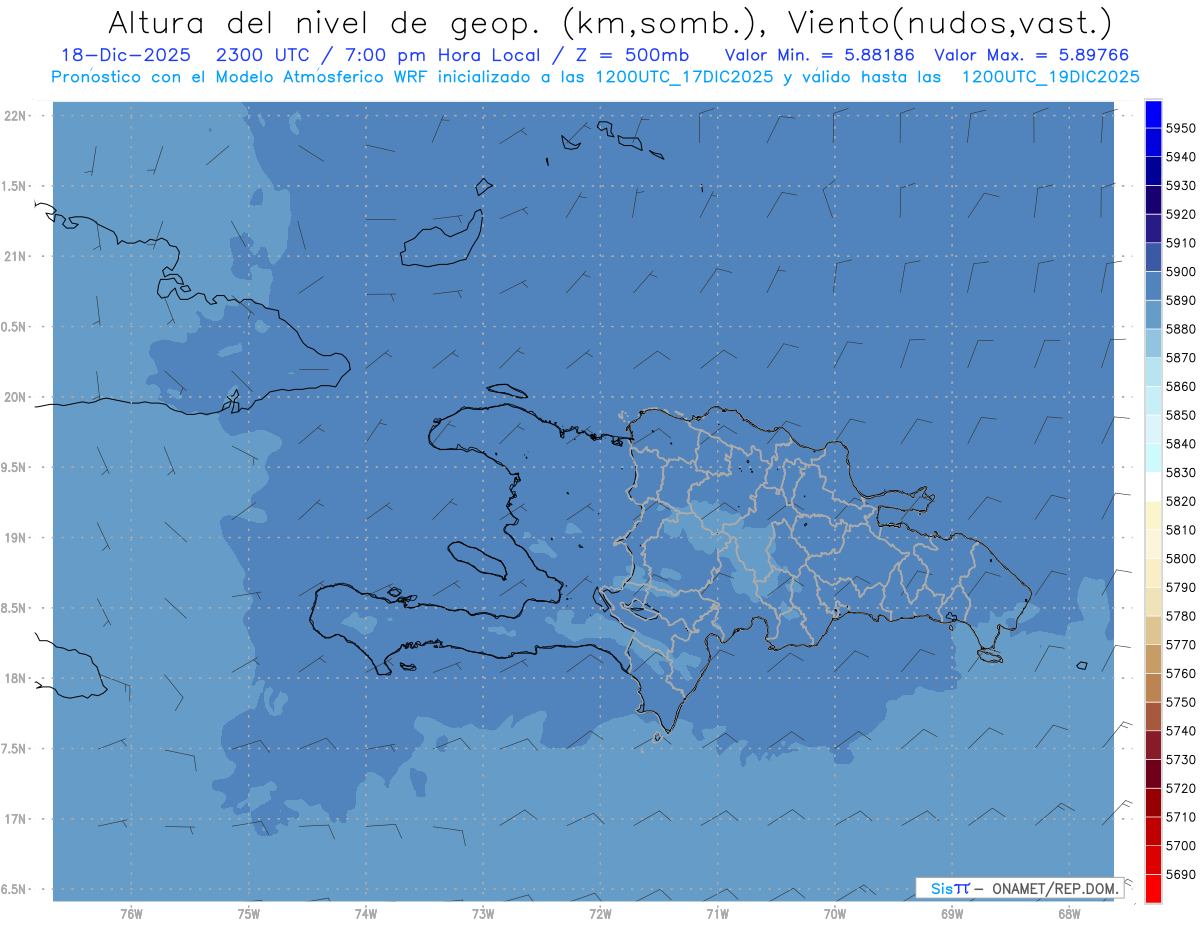
Task: Click the '1200UTC_17DIC2025' initialization timestamp
Action: pyautogui.click(x=683, y=76)
